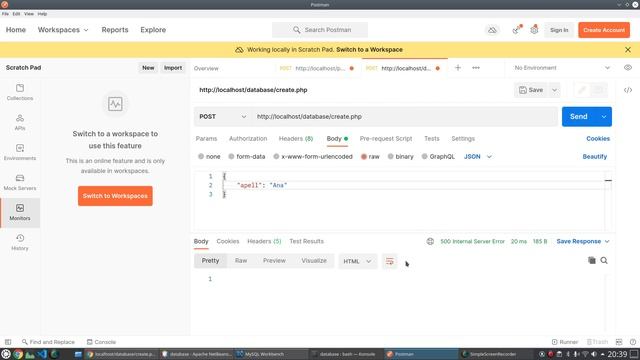Open settings gear in header
640x360 pixels.
pos(534,30)
